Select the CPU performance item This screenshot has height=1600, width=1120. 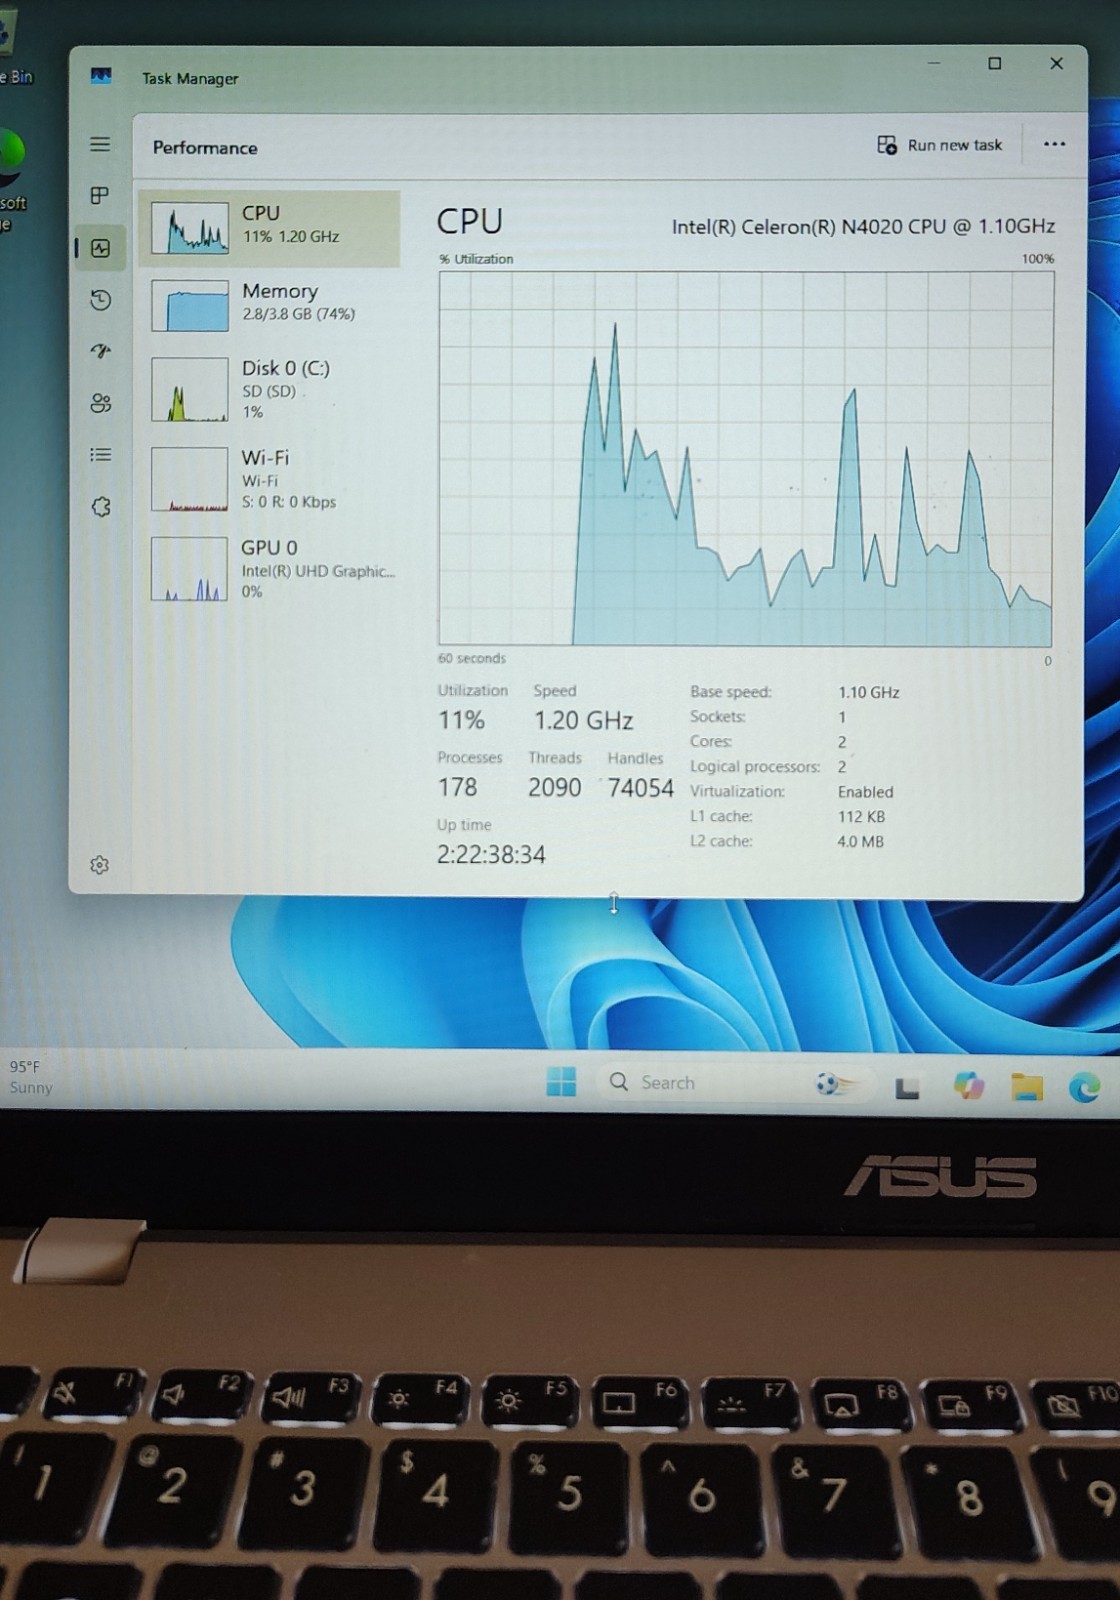tap(269, 227)
